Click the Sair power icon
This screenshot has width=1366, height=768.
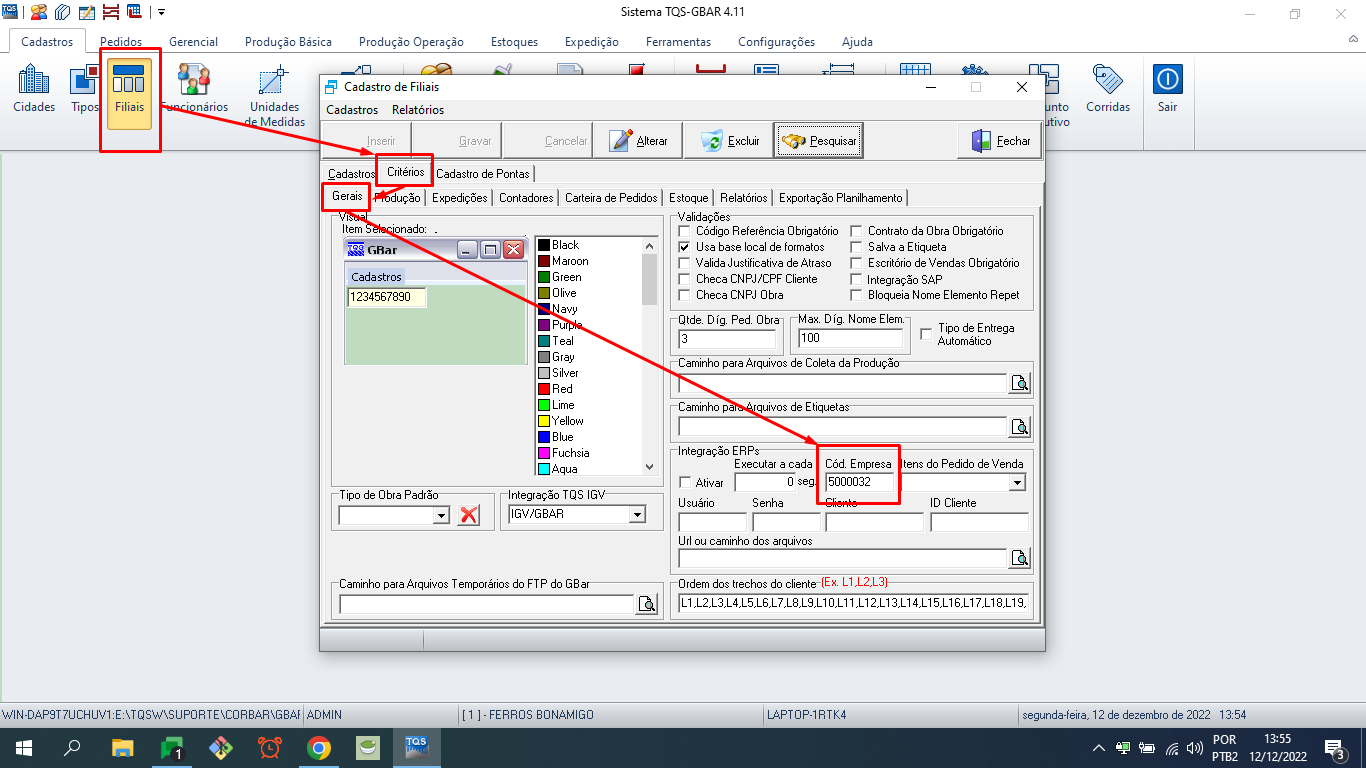coord(1167,88)
